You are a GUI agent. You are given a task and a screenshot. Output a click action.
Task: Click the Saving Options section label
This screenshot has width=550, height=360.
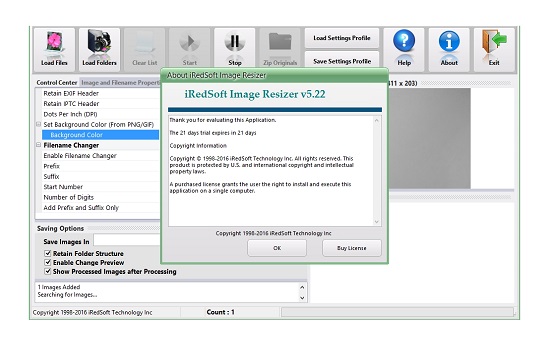(60, 228)
